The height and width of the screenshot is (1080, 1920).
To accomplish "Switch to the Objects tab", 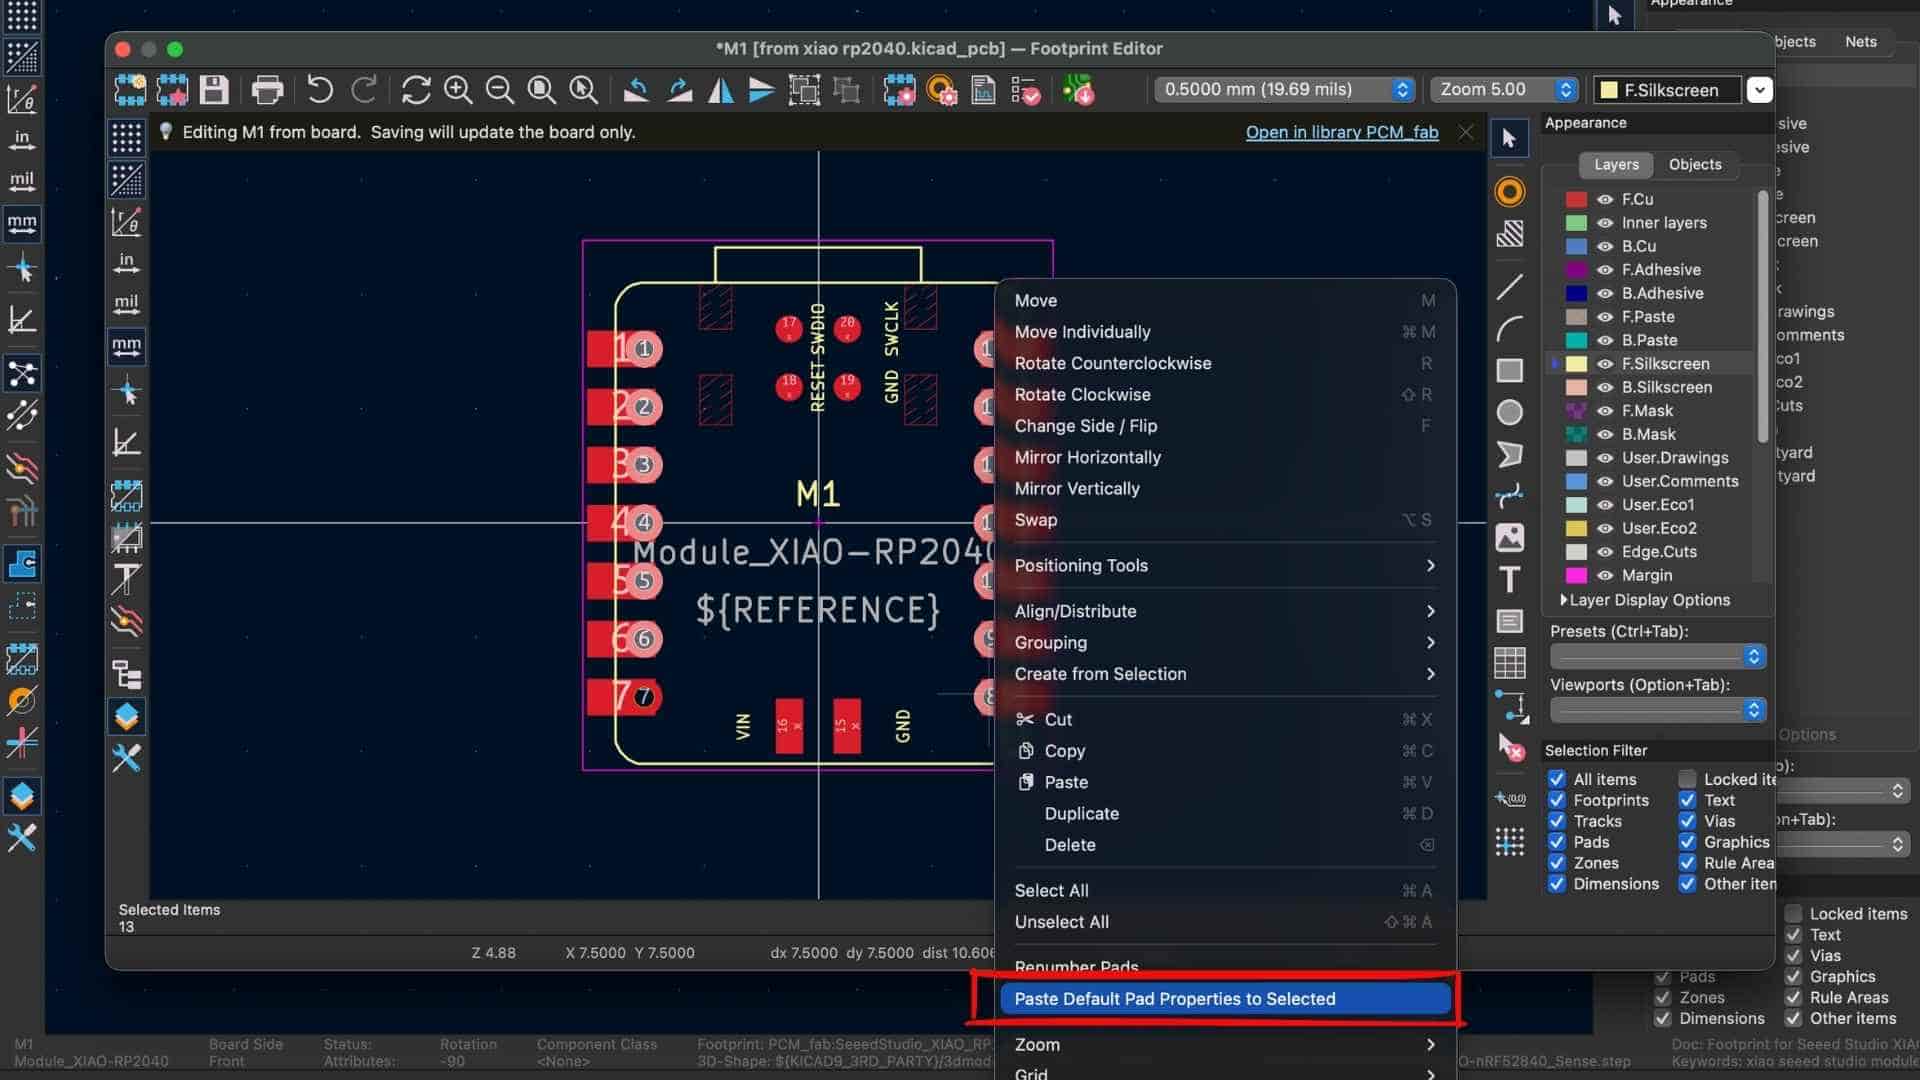I will [1694, 164].
